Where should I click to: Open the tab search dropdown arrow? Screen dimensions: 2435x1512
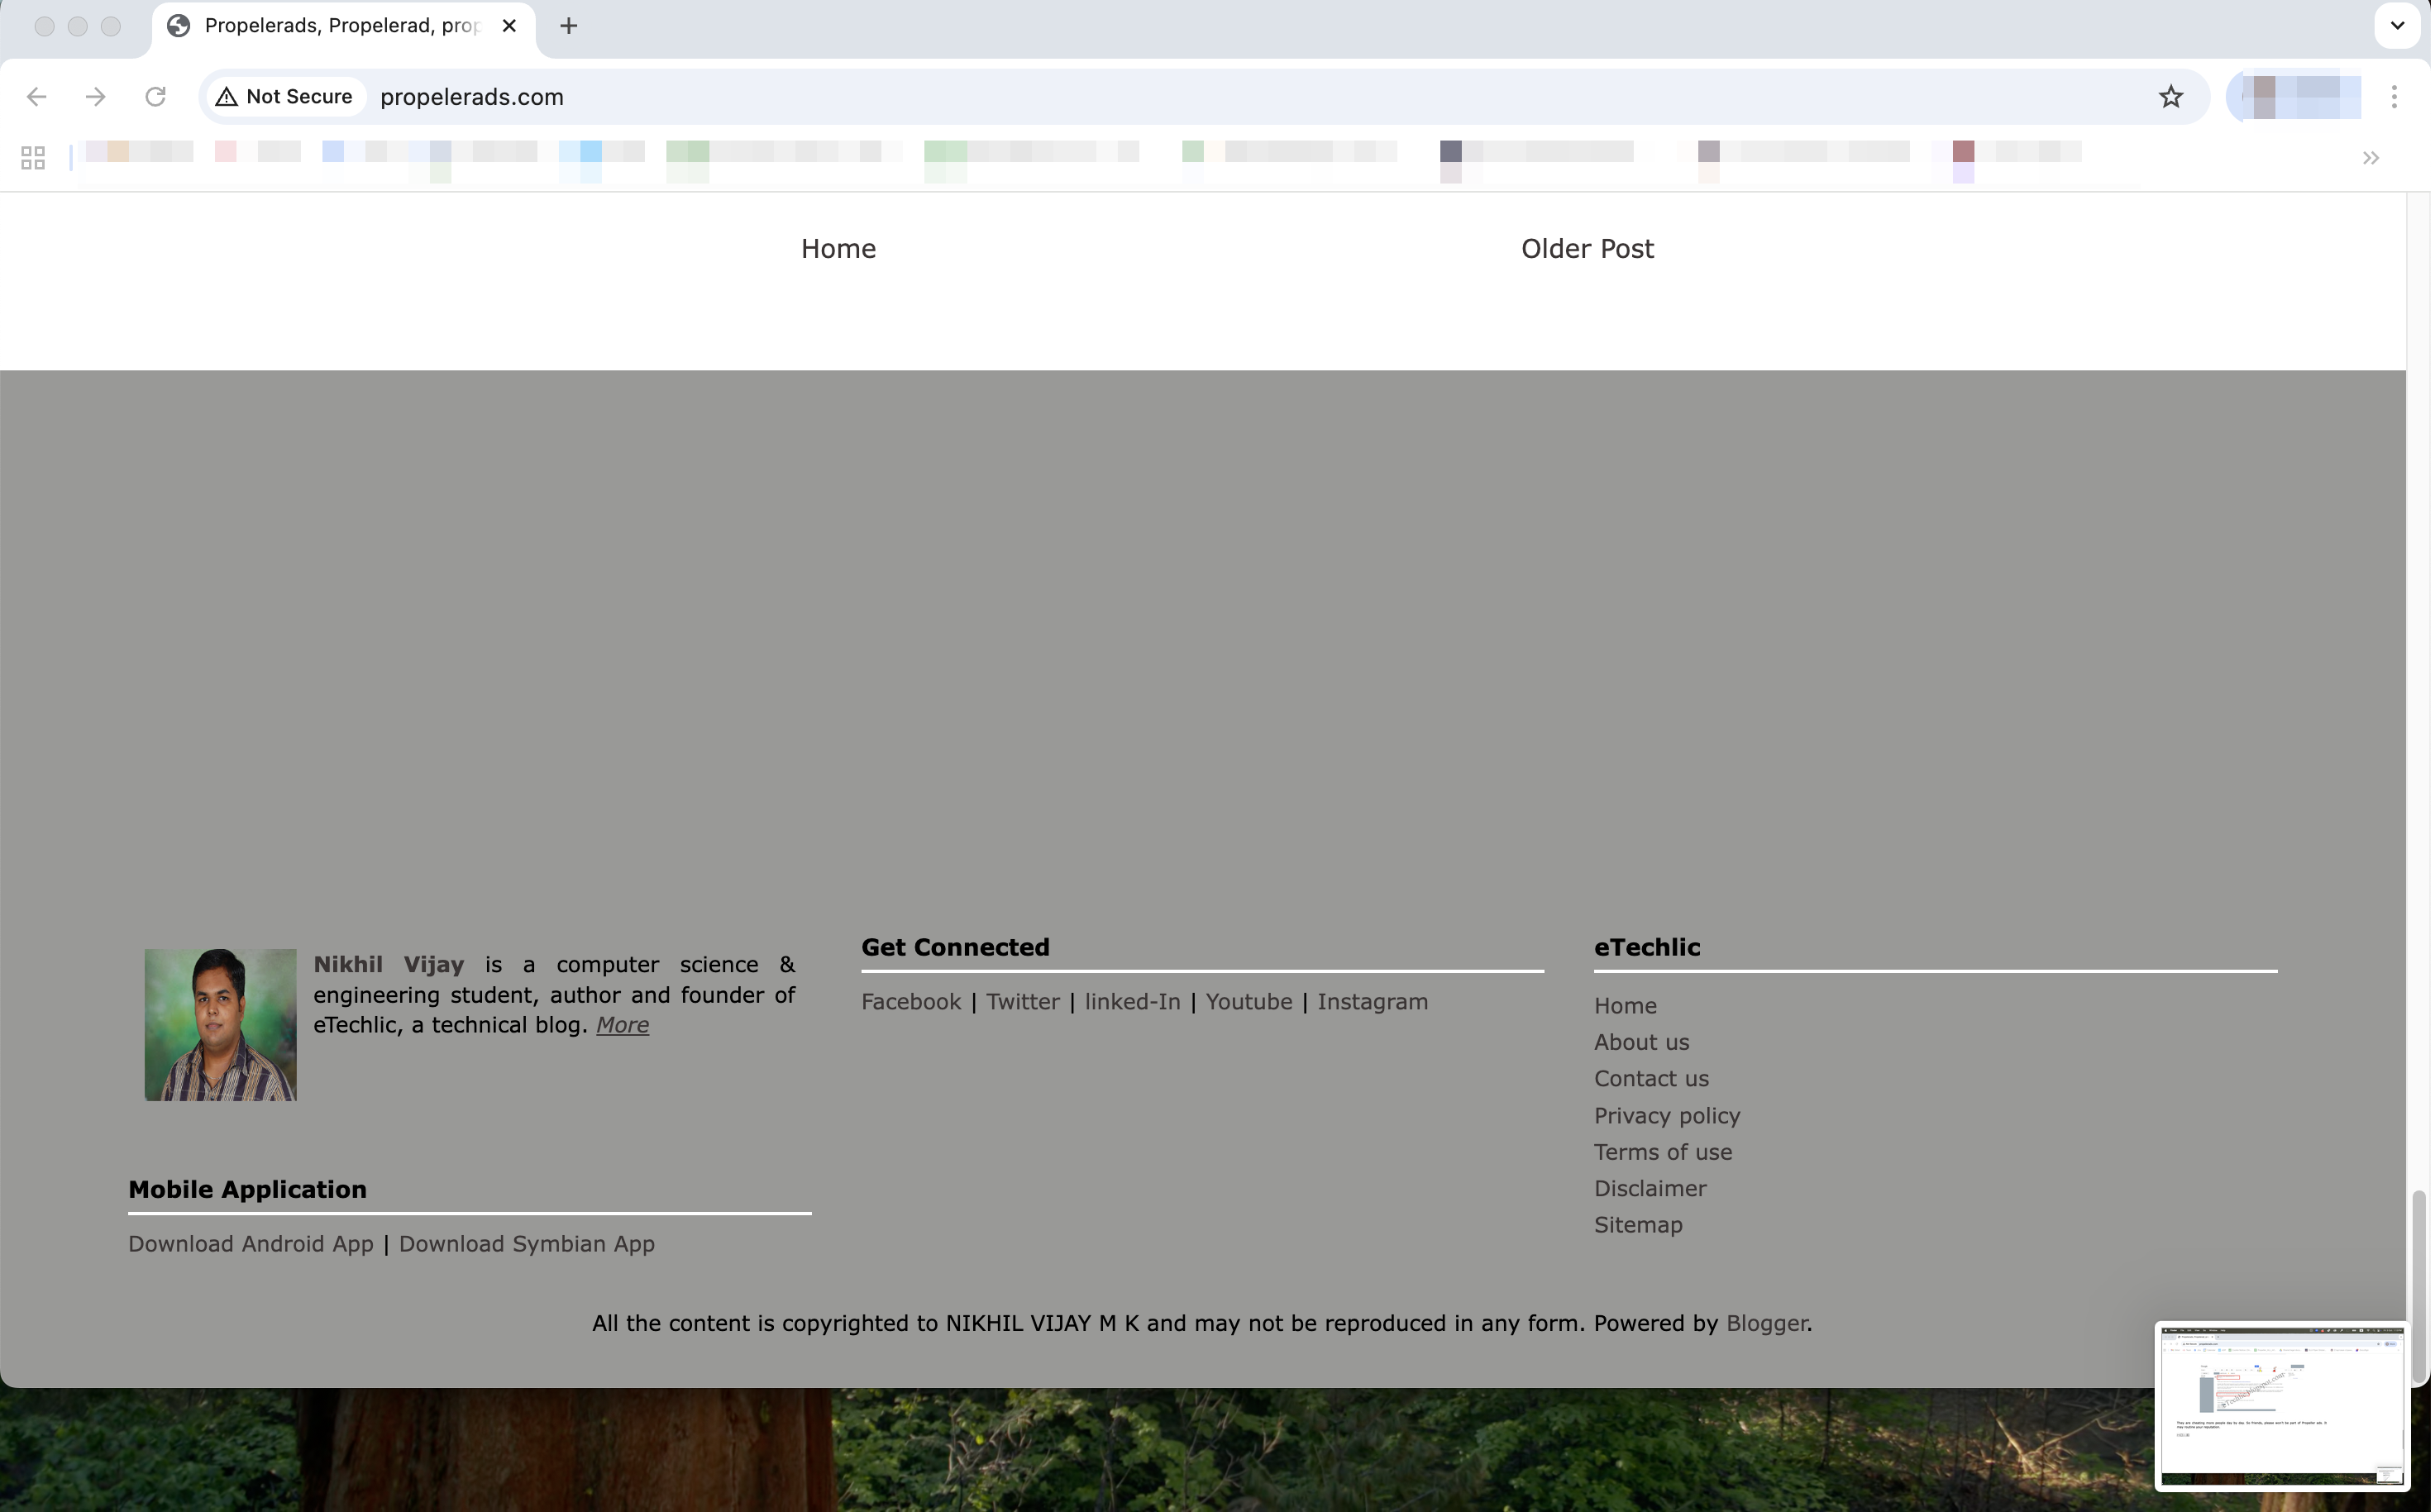click(x=2397, y=26)
